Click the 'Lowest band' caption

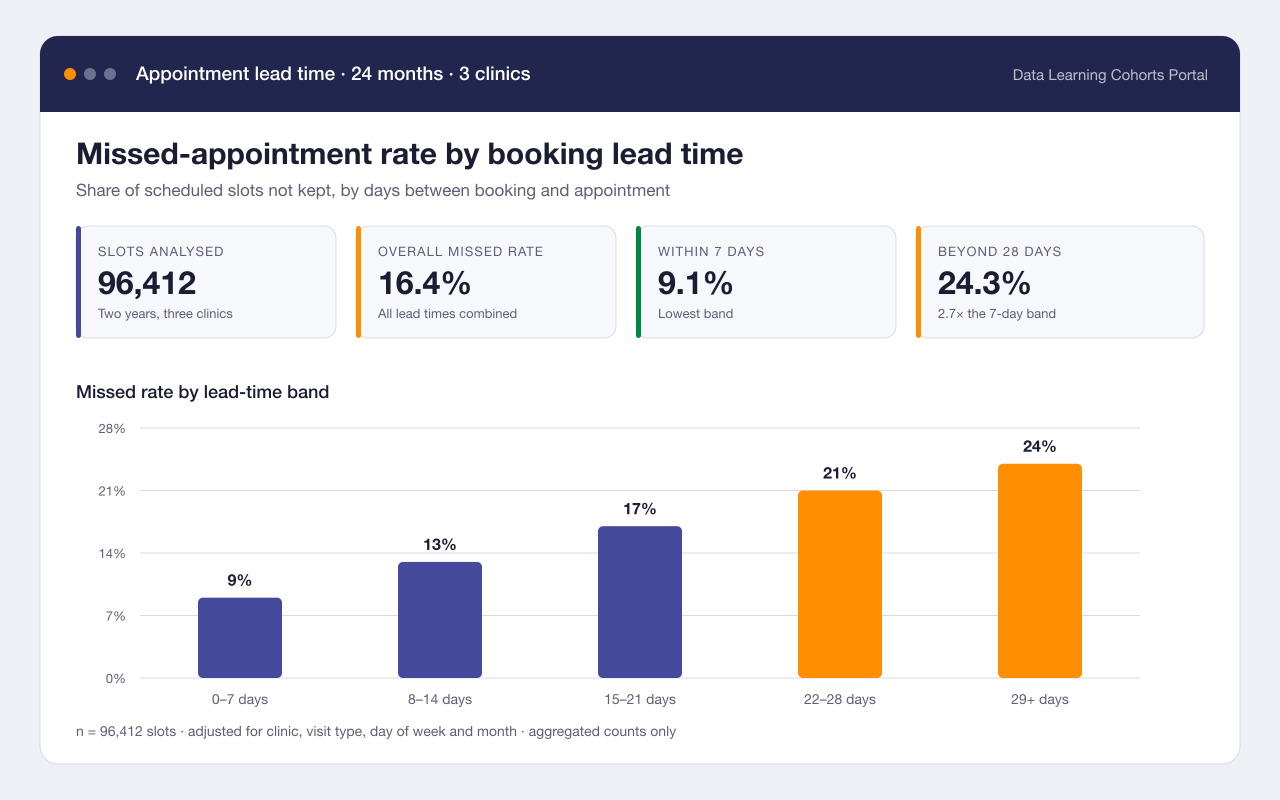pyautogui.click(x=696, y=313)
